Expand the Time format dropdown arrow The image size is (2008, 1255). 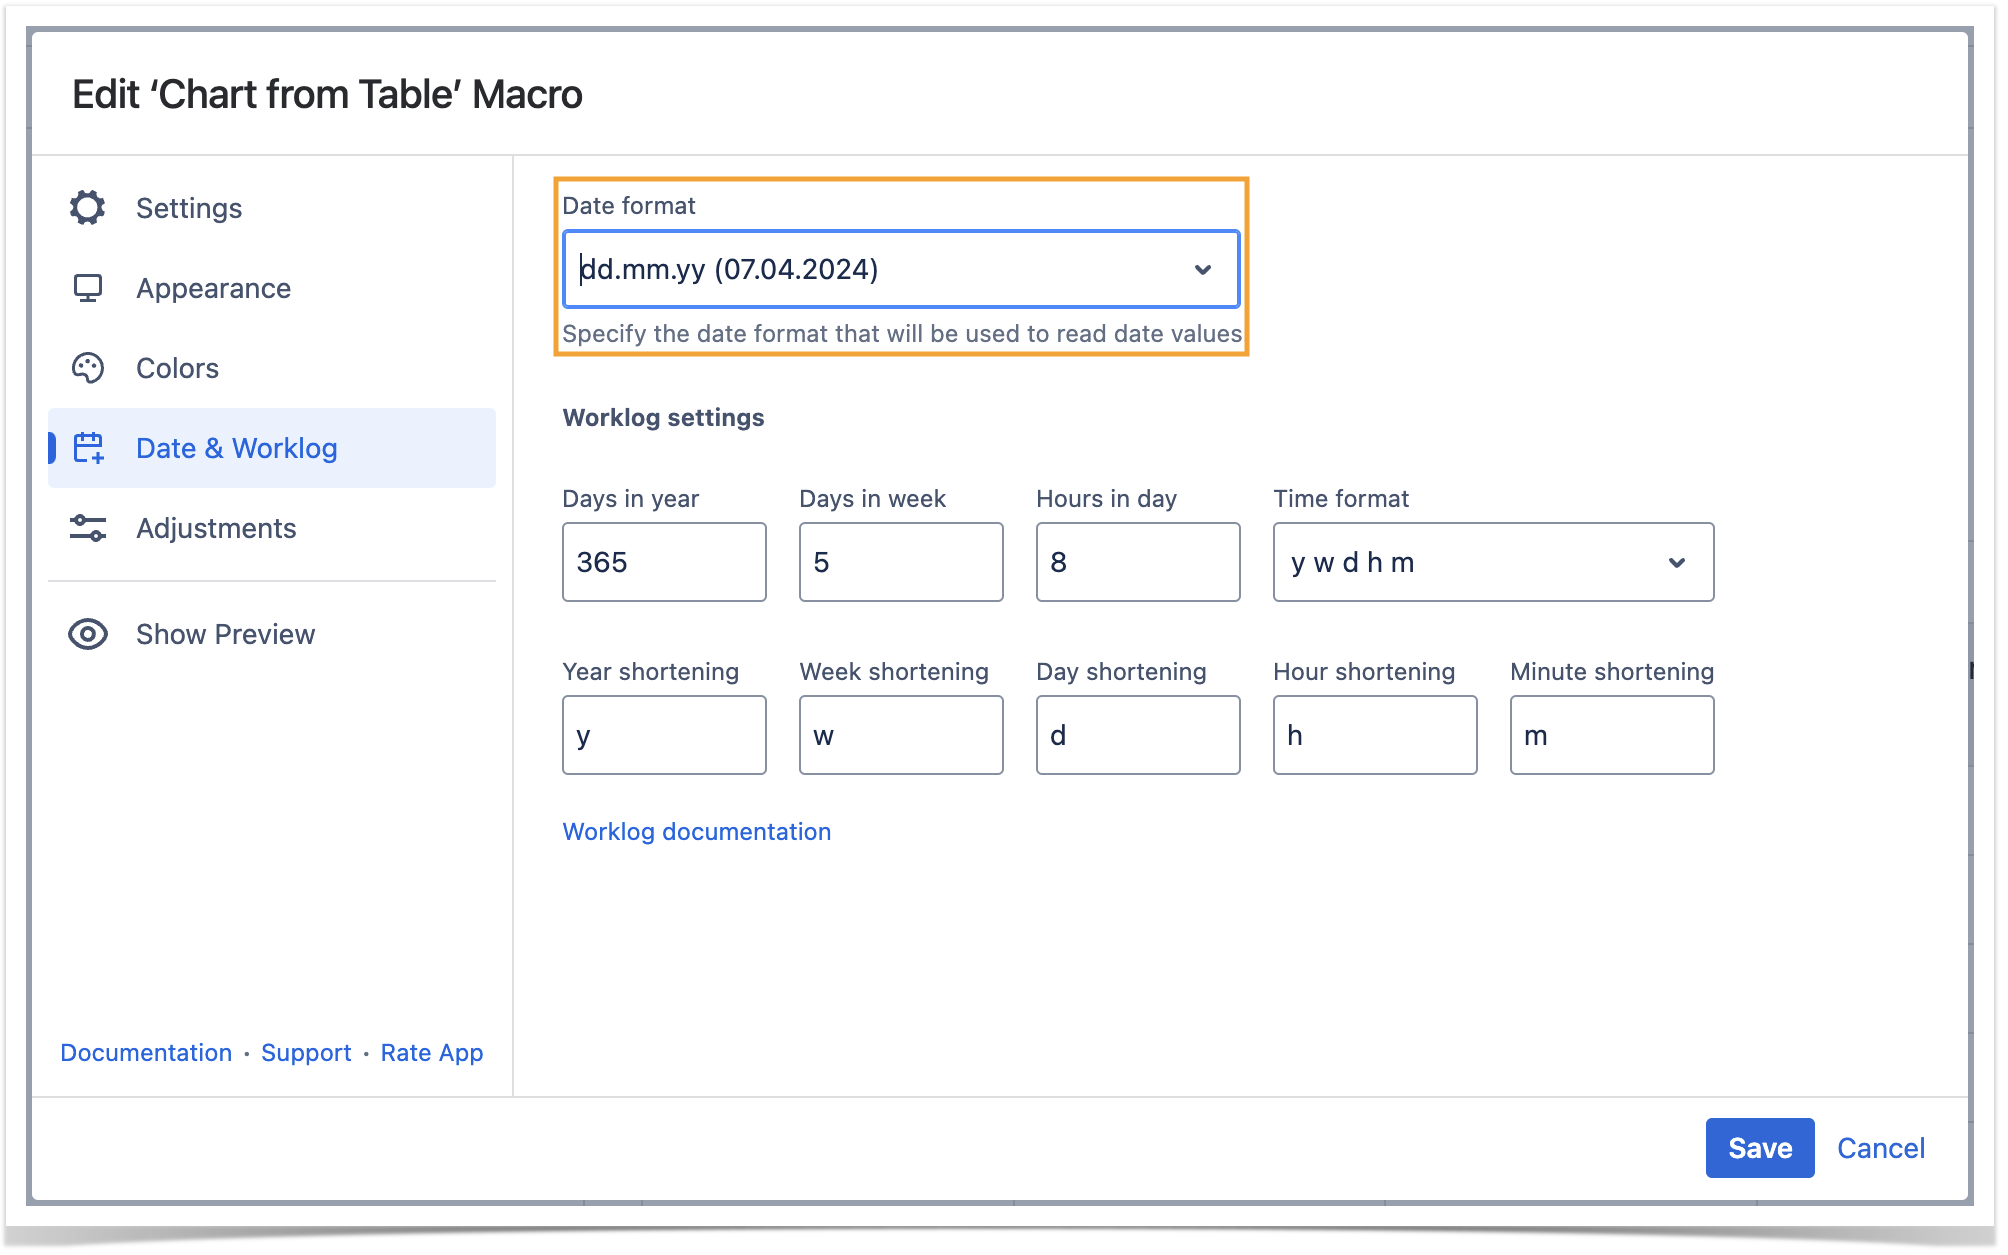1677,562
